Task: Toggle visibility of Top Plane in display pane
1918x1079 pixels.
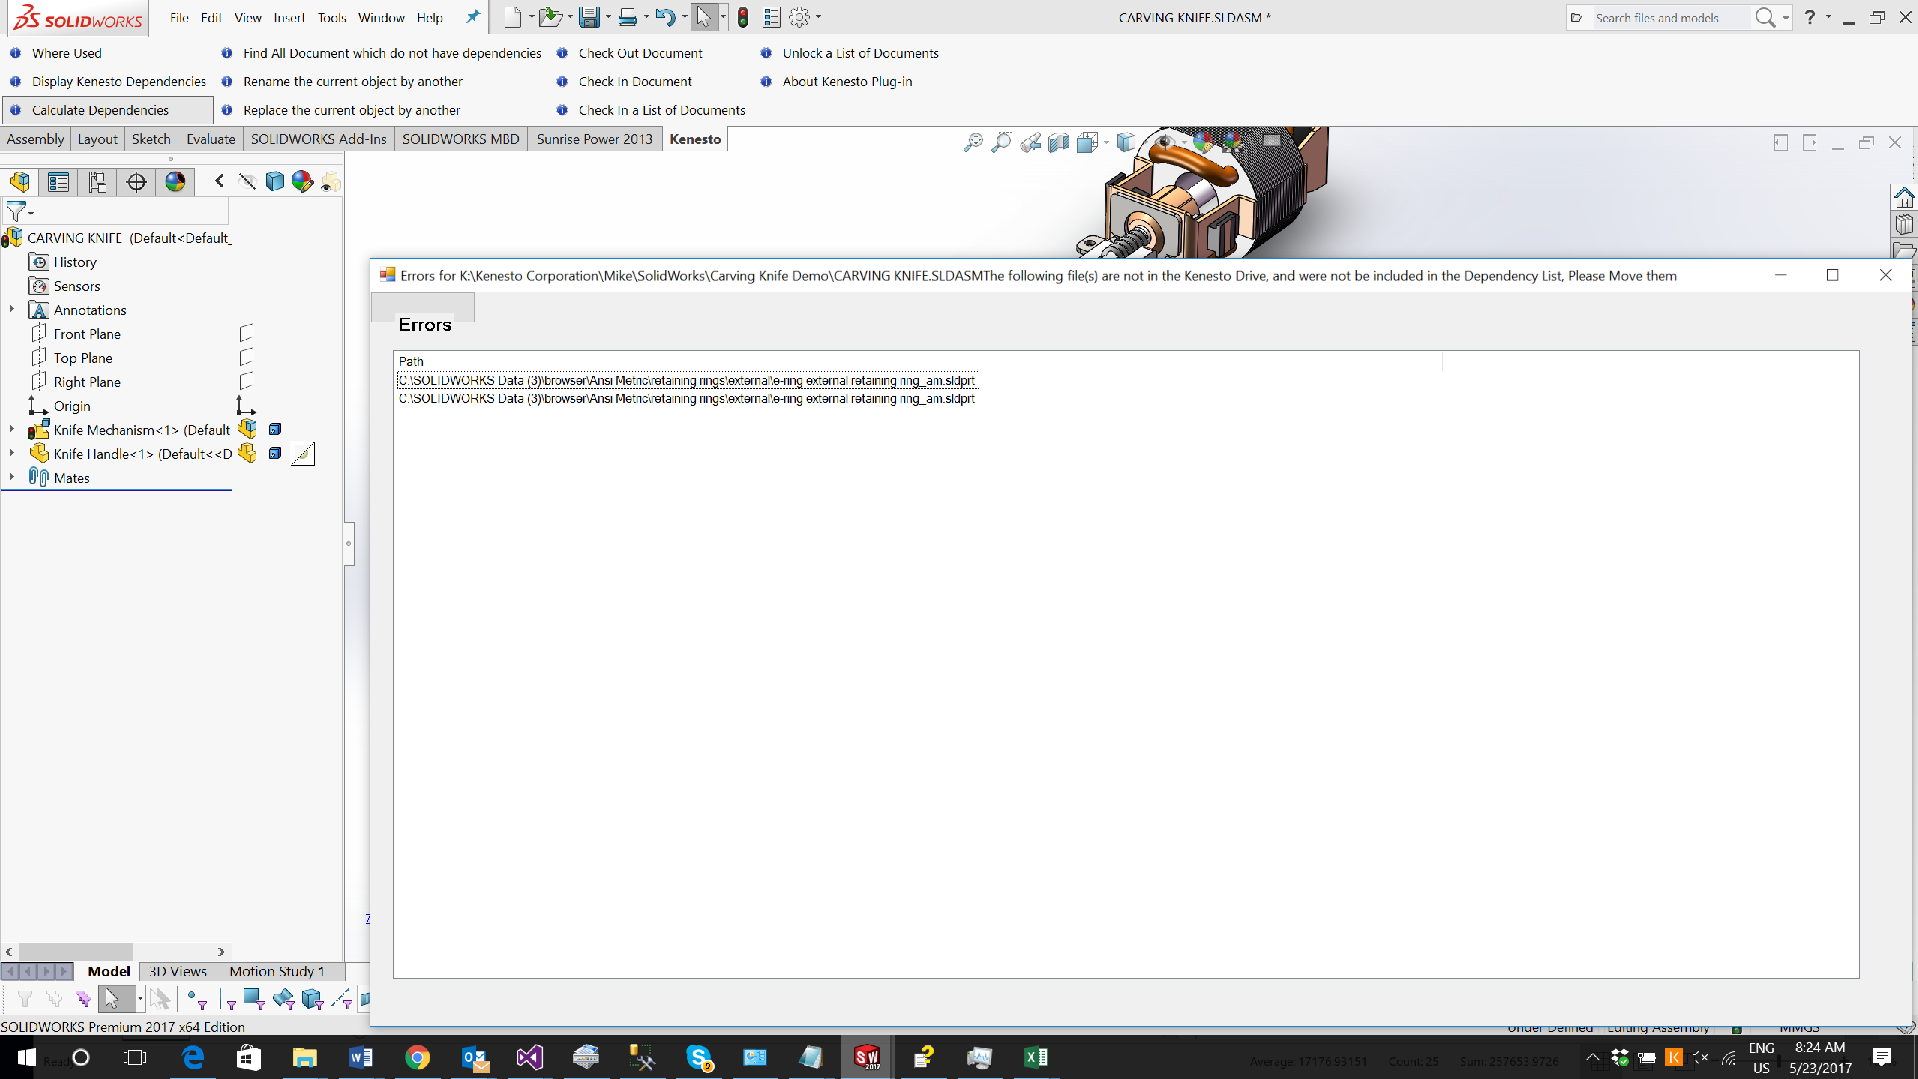Action: tap(246, 357)
